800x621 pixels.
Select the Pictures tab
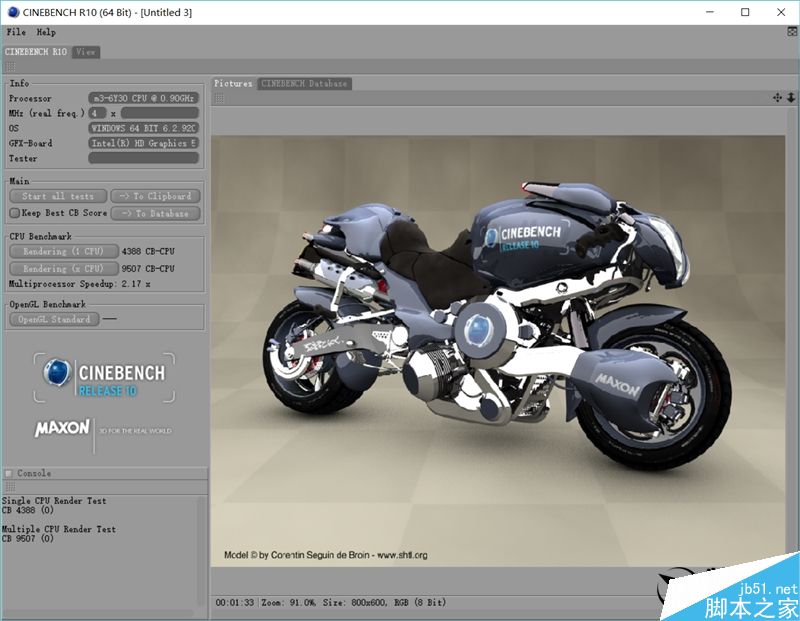(x=233, y=83)
